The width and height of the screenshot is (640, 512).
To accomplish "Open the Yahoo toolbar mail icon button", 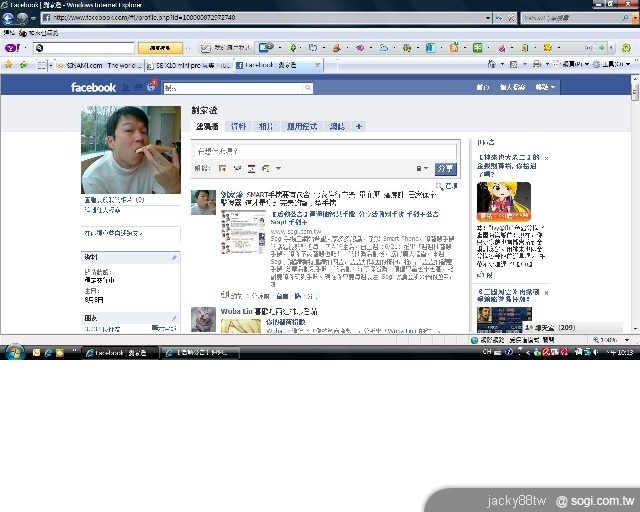I will pyautogui.click(x=205, y=48).
